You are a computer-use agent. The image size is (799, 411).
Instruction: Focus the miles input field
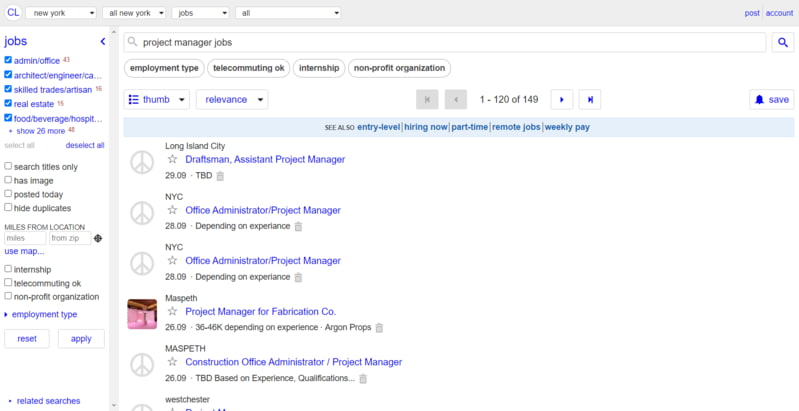[x=25, y=238]
